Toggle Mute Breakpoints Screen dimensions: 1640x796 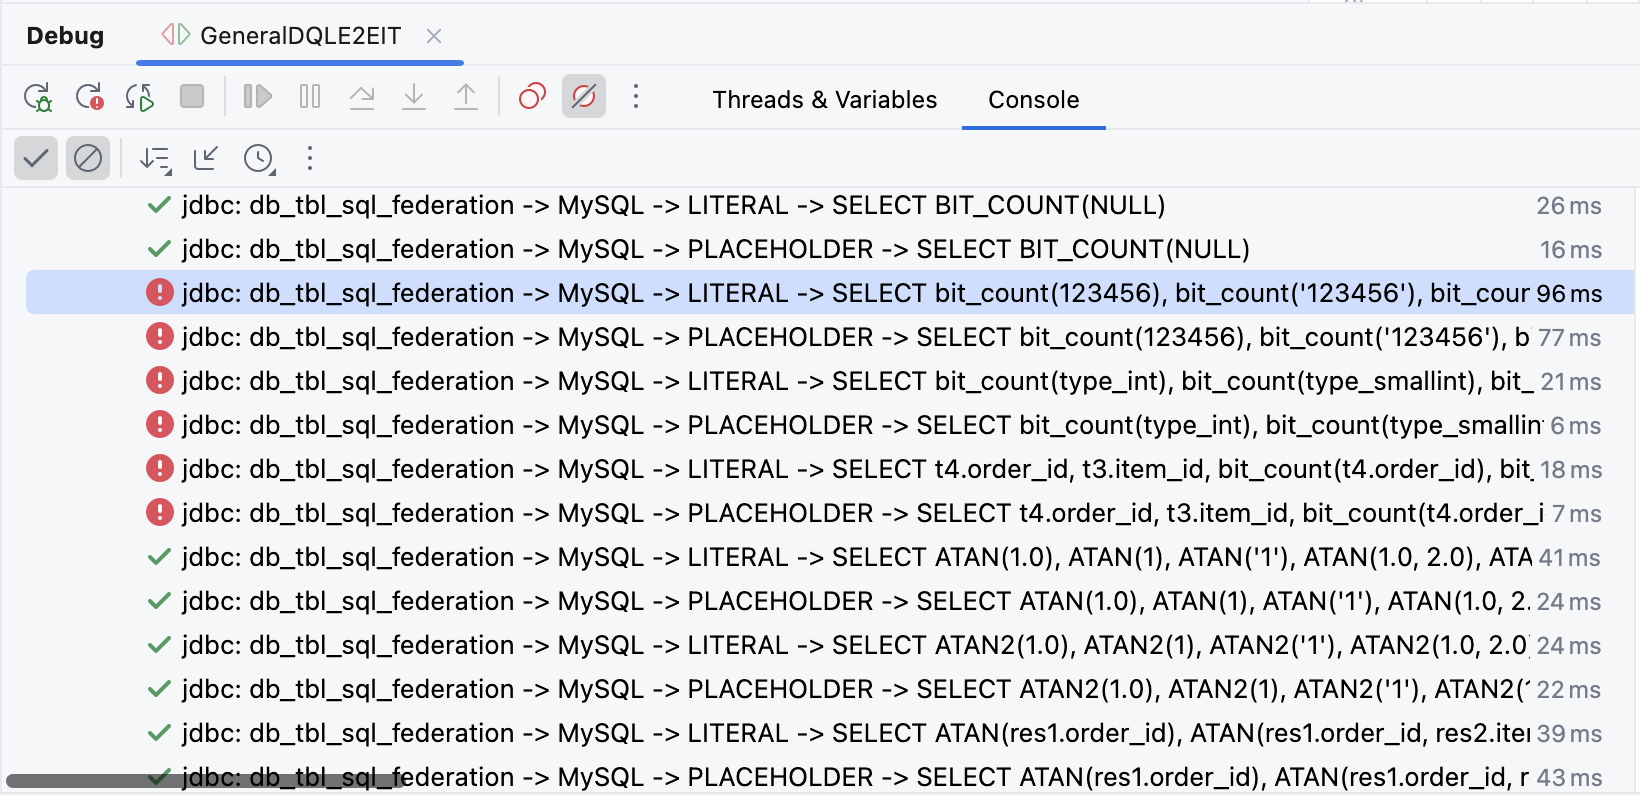tap(584, 97)
